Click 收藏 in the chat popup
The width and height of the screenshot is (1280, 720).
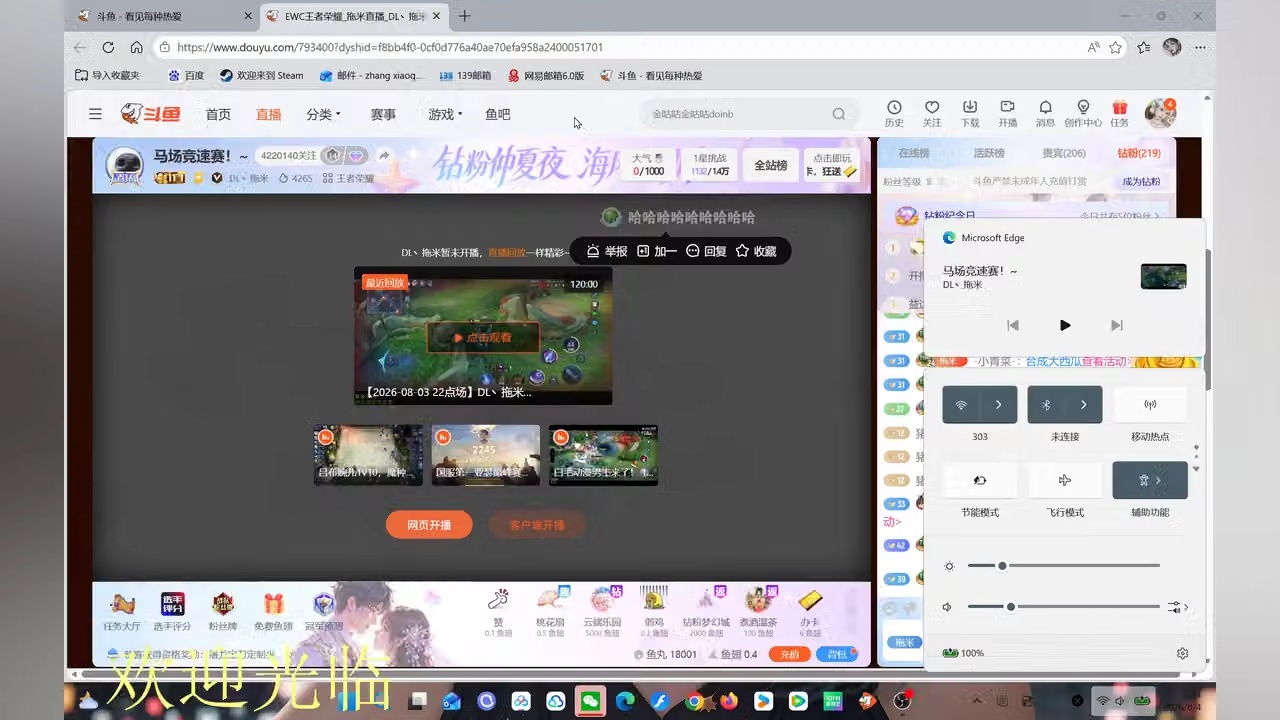coord(756,251)
